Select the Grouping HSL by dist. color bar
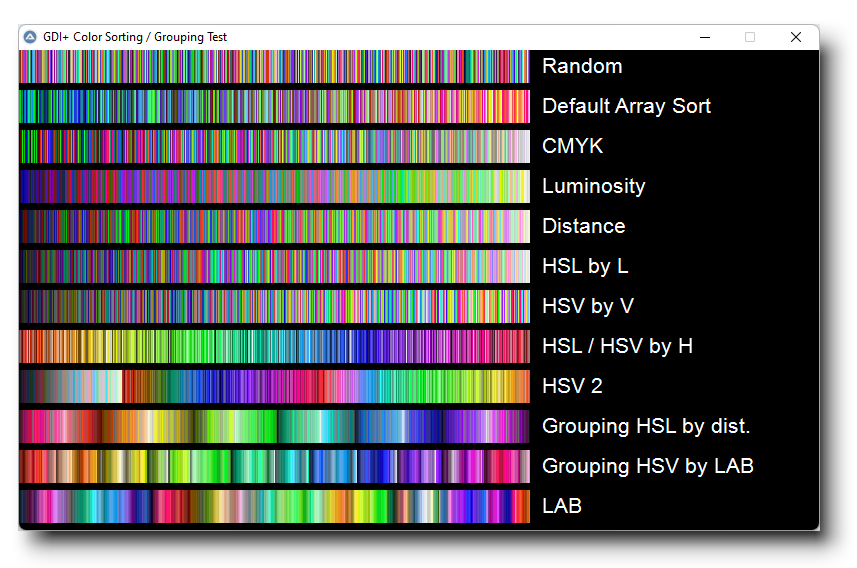 [x=274, y=426]
